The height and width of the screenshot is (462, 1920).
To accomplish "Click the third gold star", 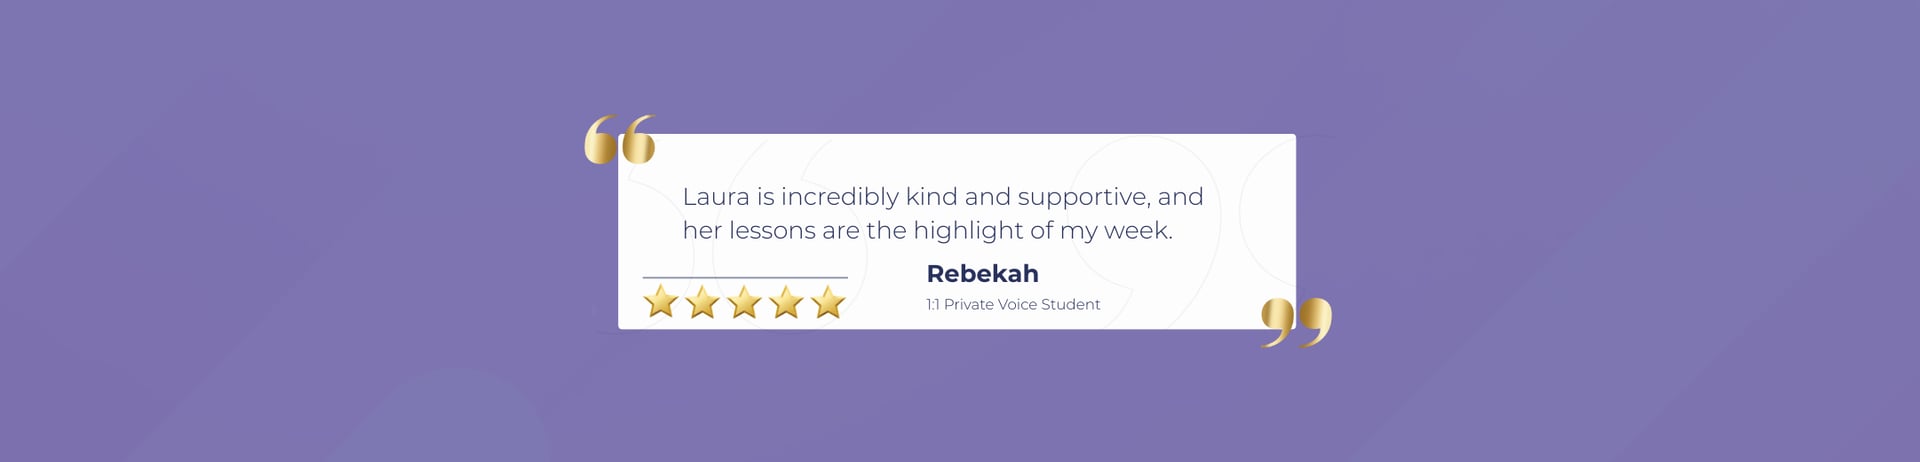I will point(744,301).
